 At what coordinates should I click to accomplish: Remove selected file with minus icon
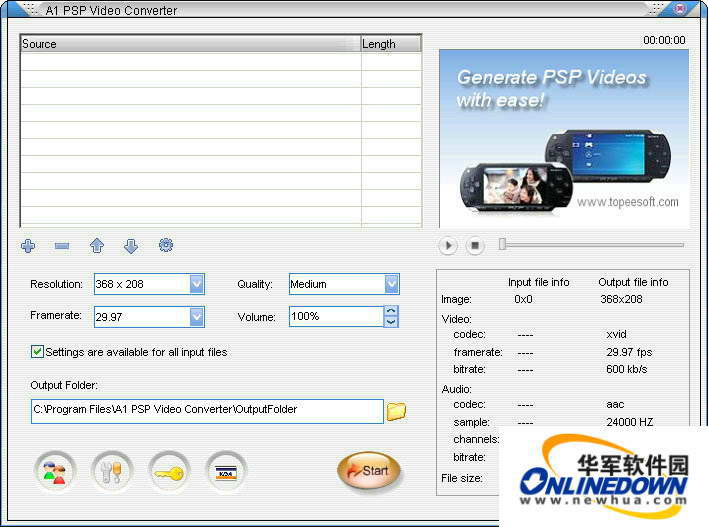(62, 246)
